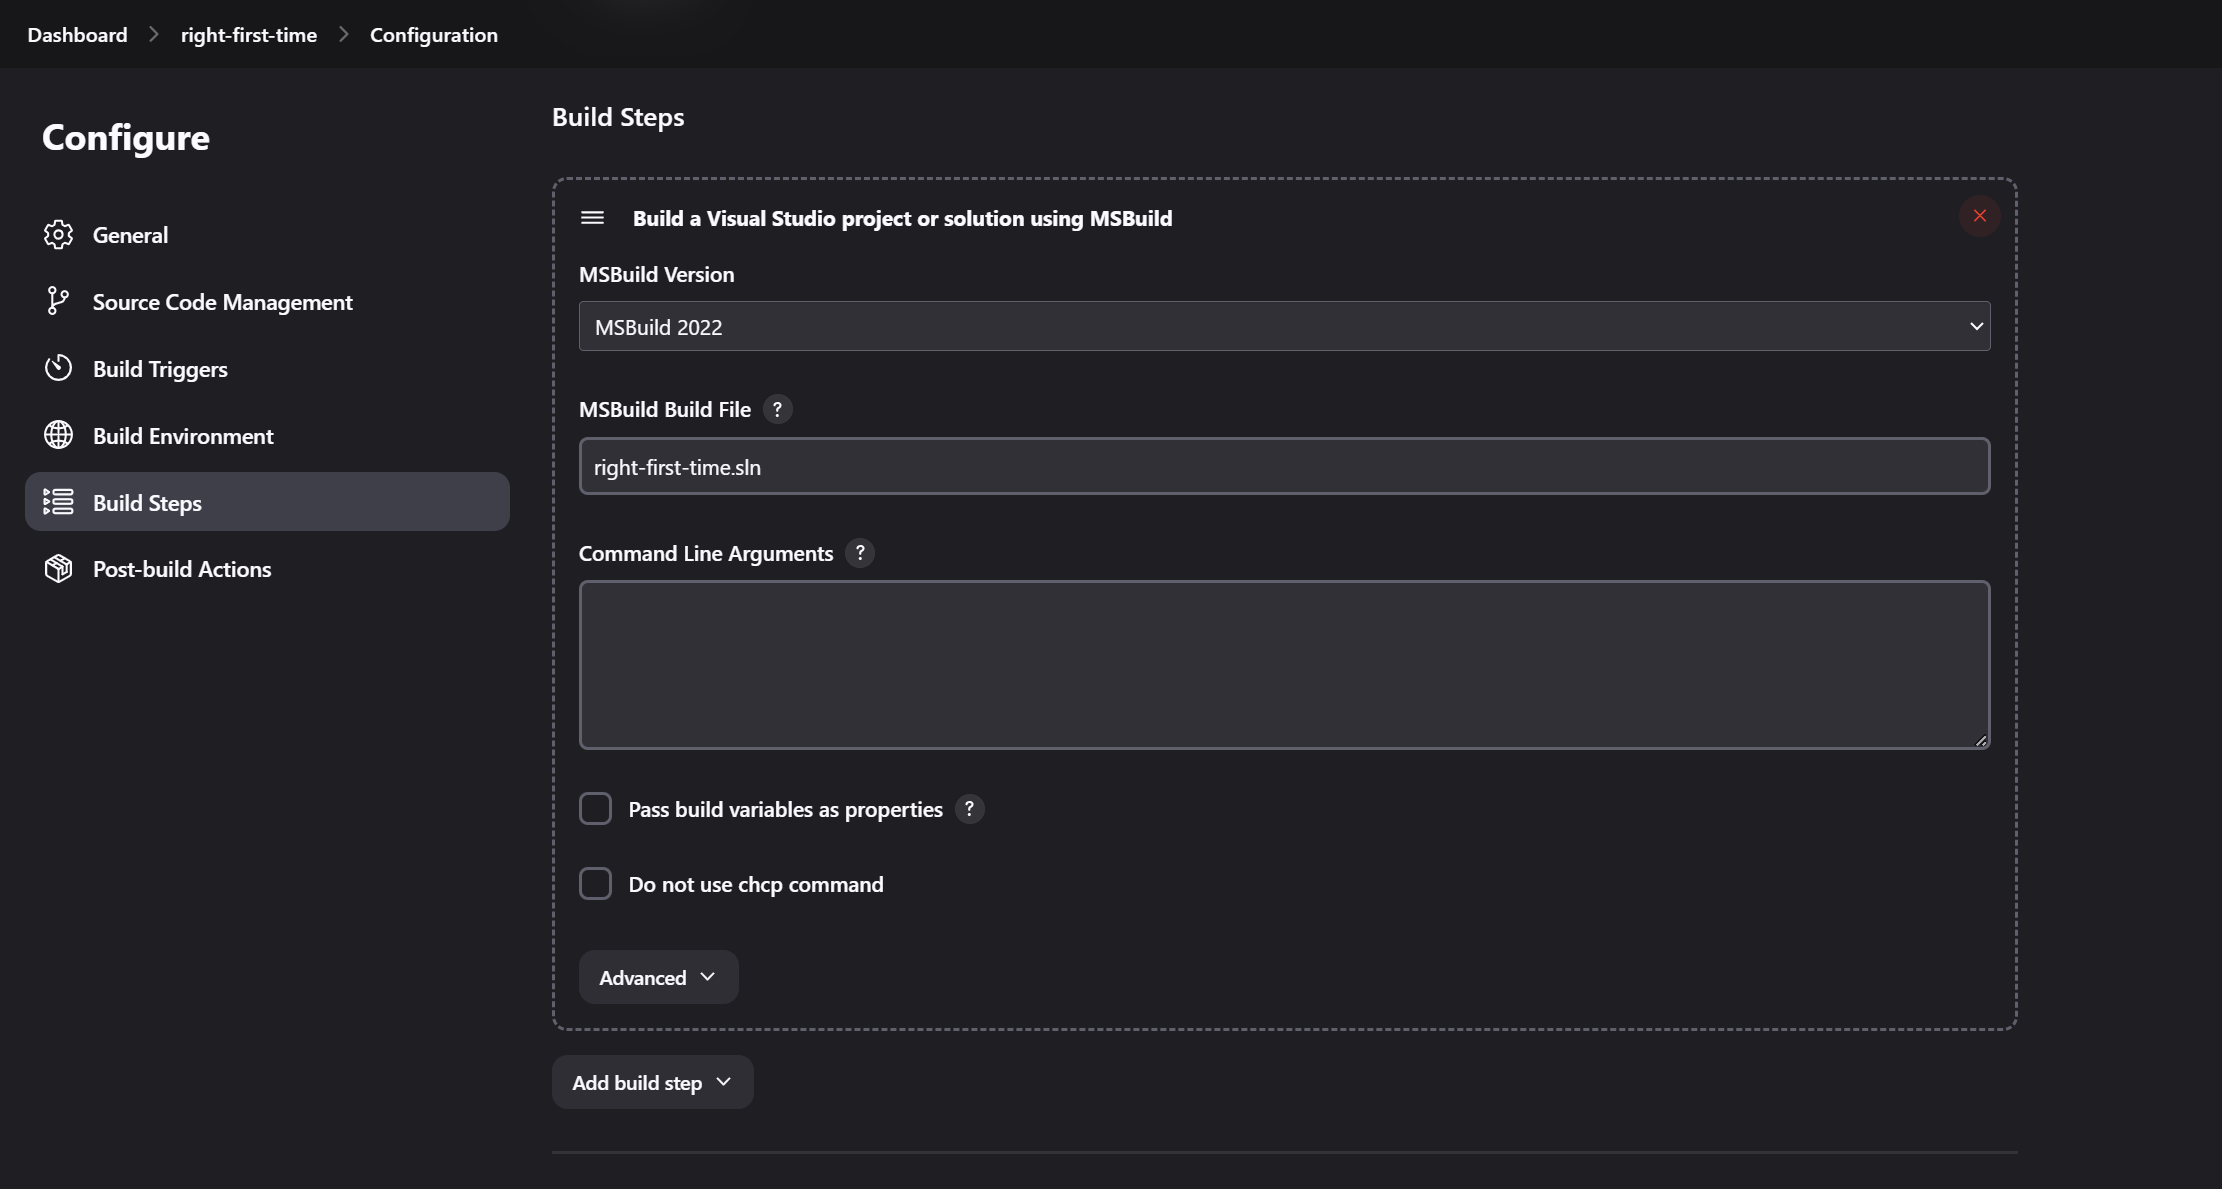This screenshot has width=2222, height=1189.
Task: Navigate to Dashboard breadcrumb link
Action: (x=77, y=35)
